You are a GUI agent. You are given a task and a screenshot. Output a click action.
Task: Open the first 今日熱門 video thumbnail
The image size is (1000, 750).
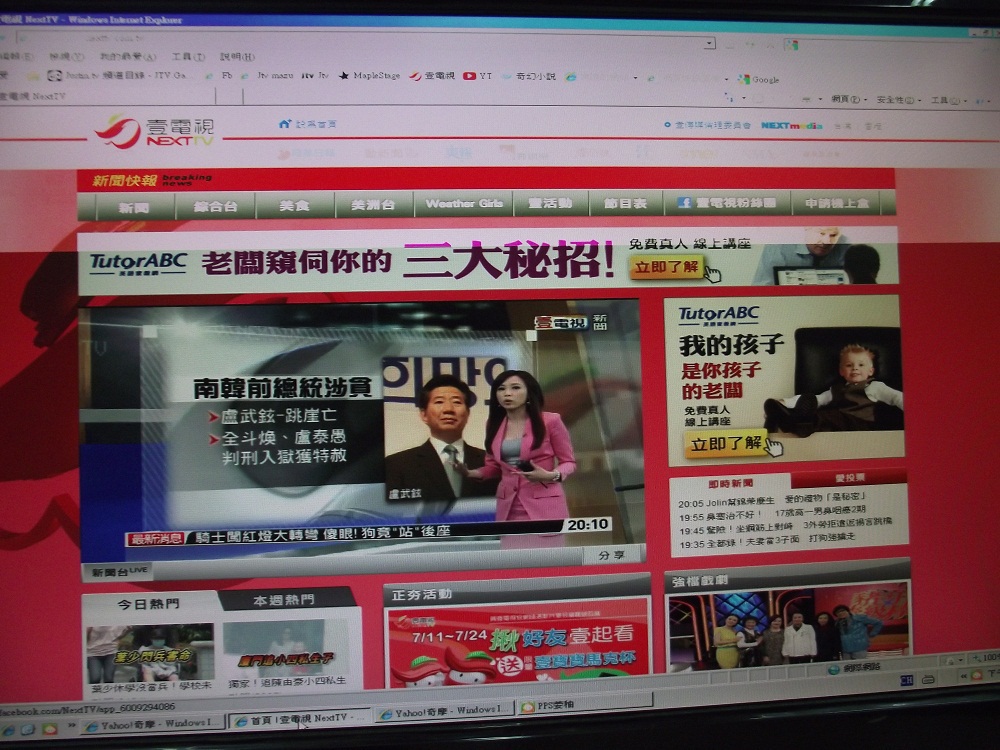point(150,654)
